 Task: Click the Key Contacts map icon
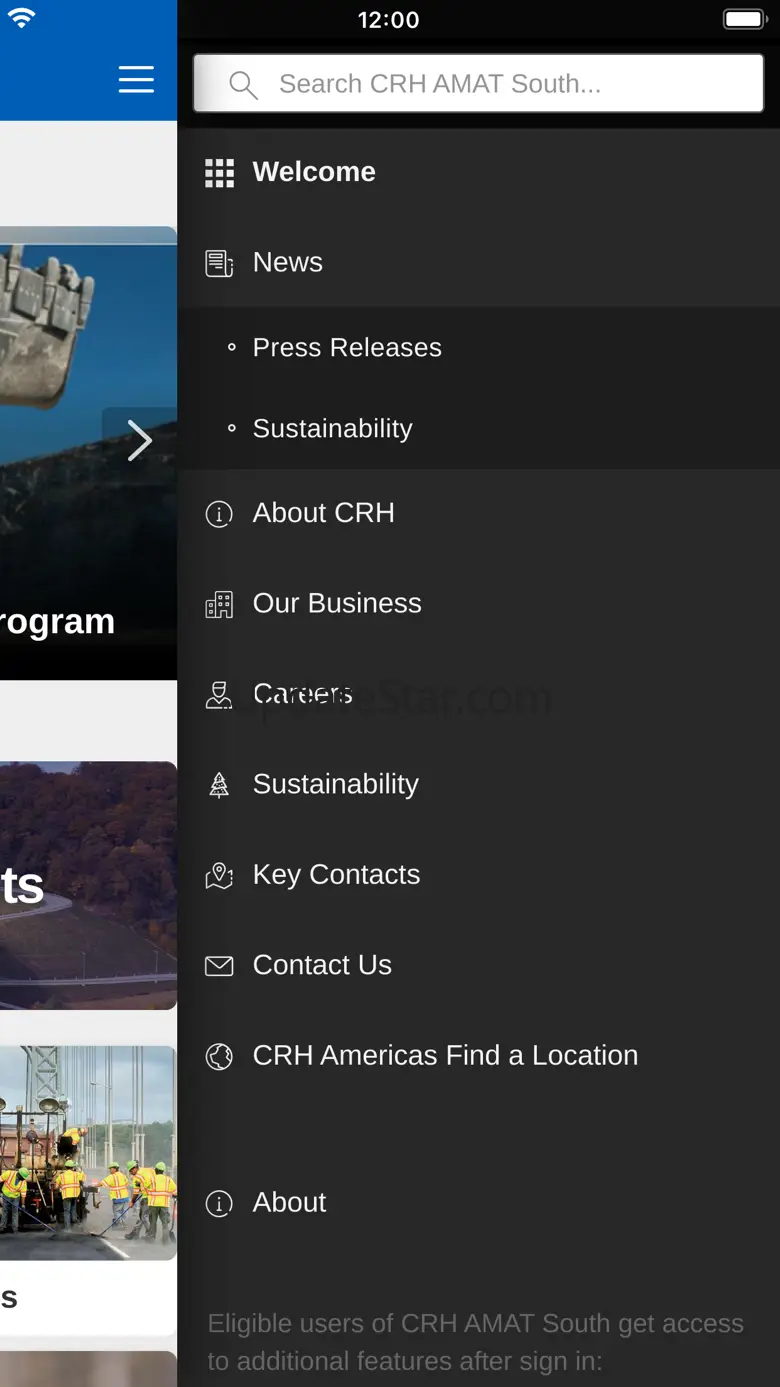(x=219, y=876)
